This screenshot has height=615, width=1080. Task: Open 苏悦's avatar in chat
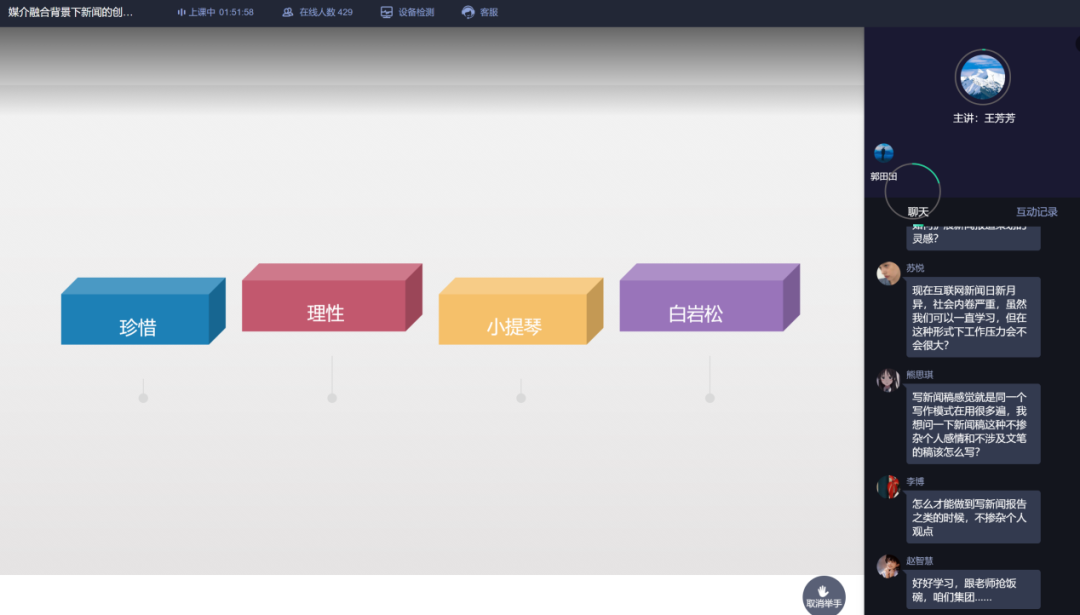coord(888,273)
